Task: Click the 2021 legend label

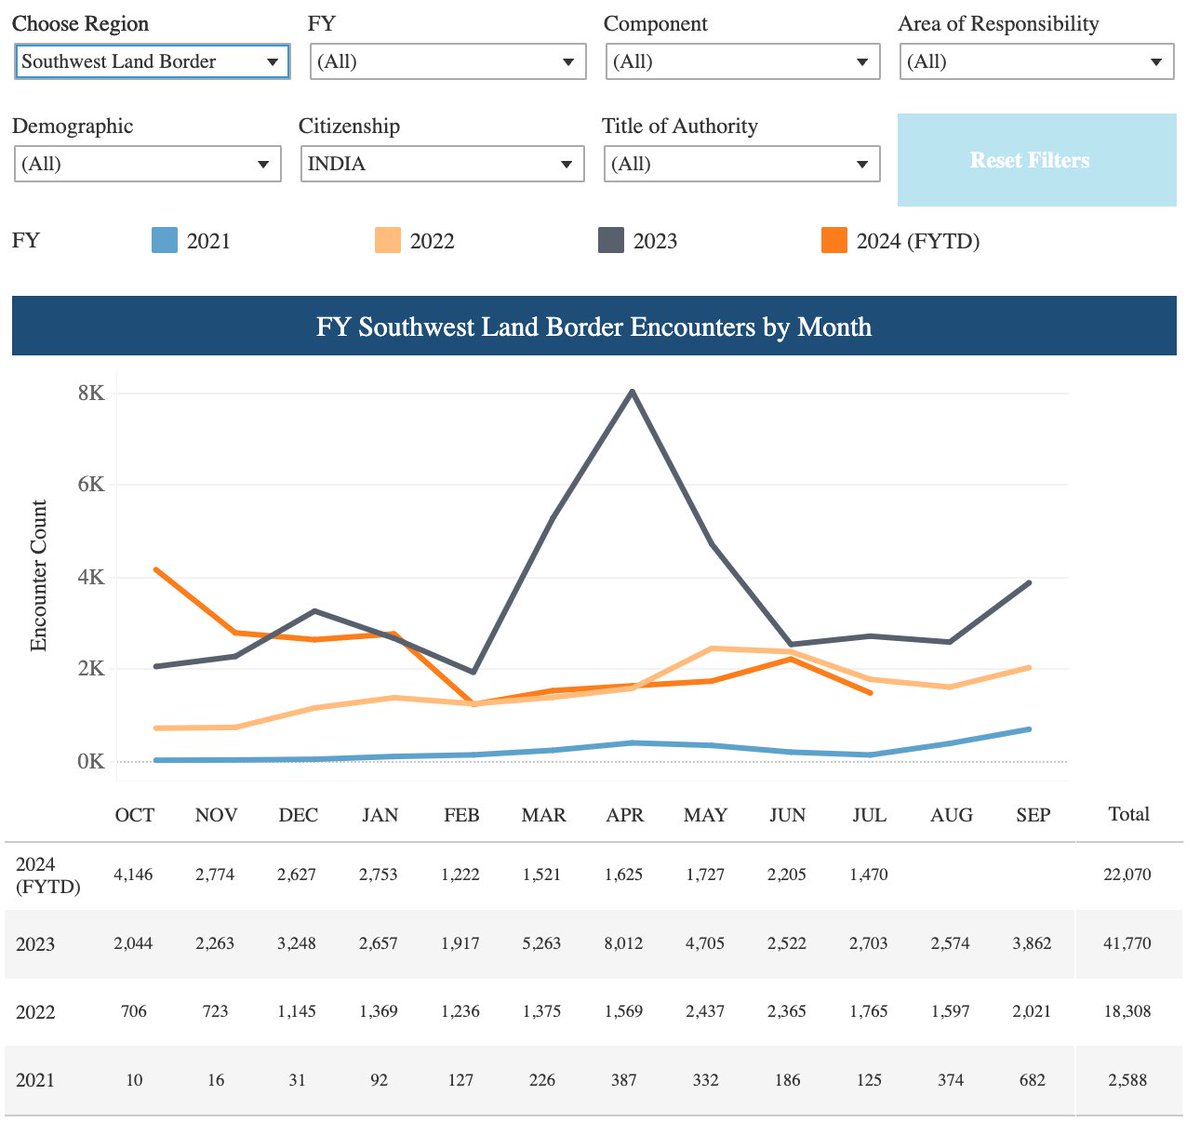Action: 208,241
